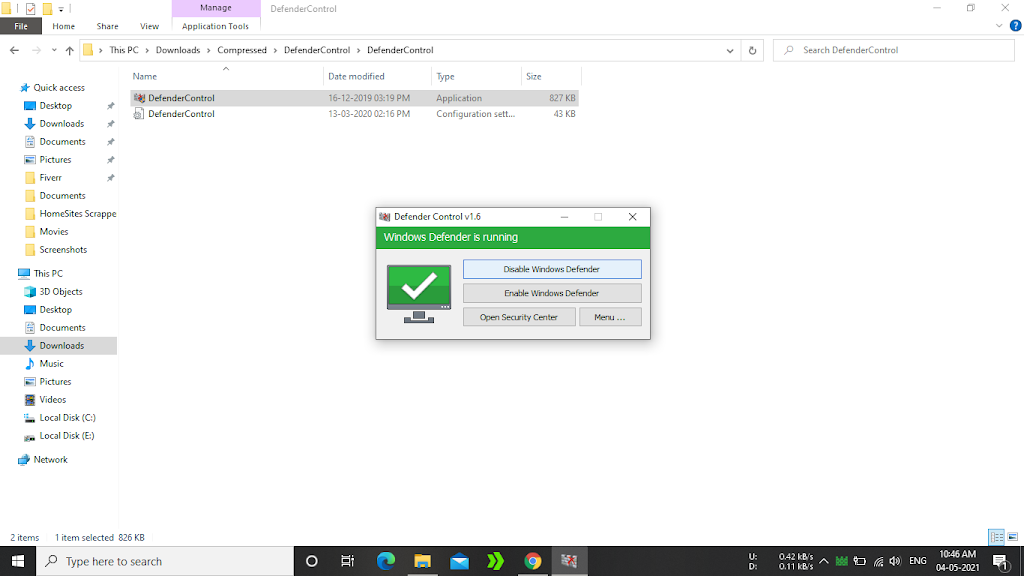Refresh the current folder view

click(753, 50)
